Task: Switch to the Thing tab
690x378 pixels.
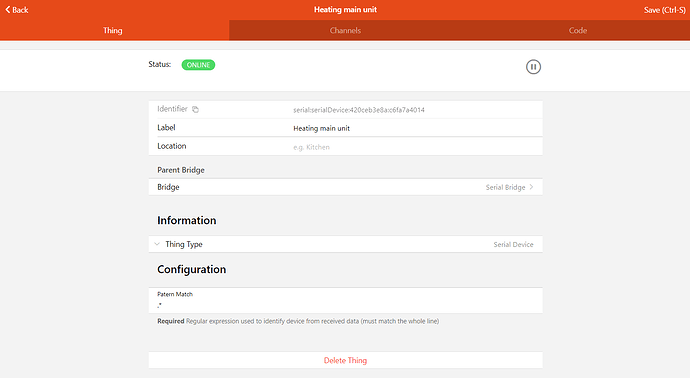Action: (113, 30)
